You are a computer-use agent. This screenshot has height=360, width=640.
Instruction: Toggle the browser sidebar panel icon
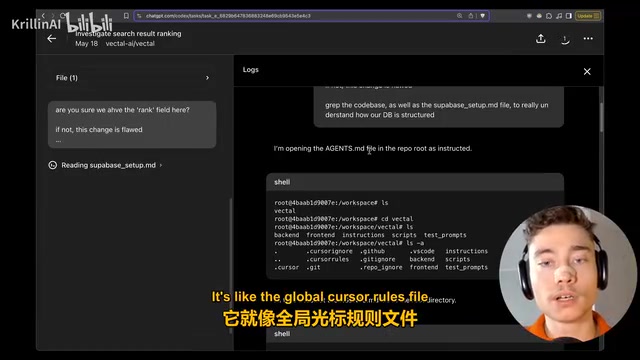(x=569, y=16)
